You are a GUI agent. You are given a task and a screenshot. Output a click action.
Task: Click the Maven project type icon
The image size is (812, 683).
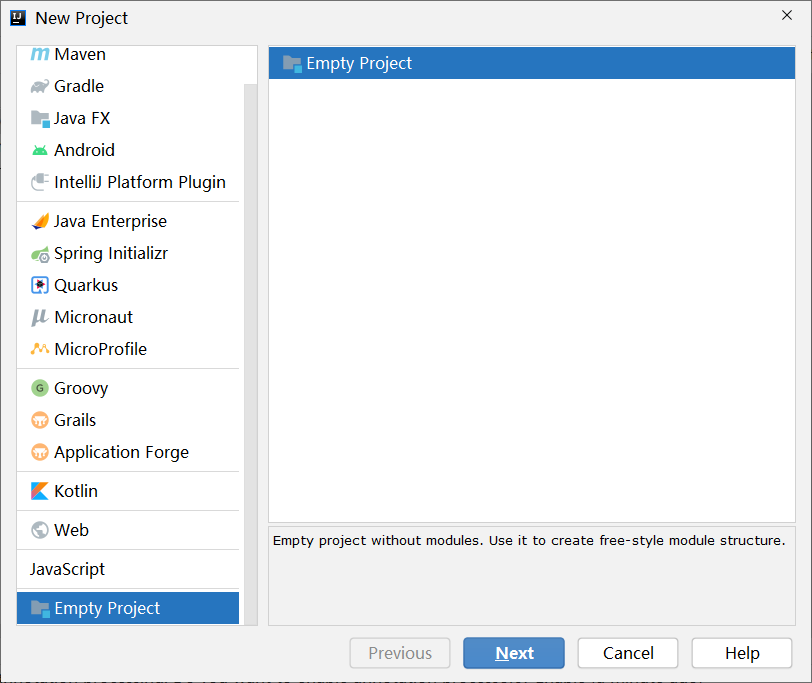[x=40, y=54]
